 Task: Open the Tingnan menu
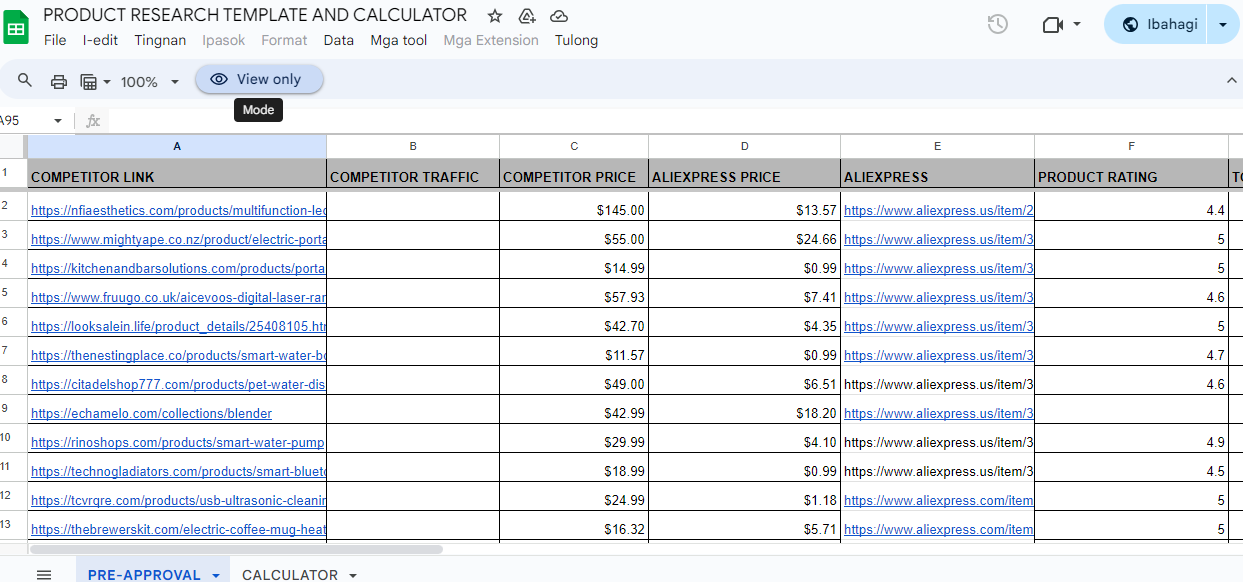[x=160, y=40]
